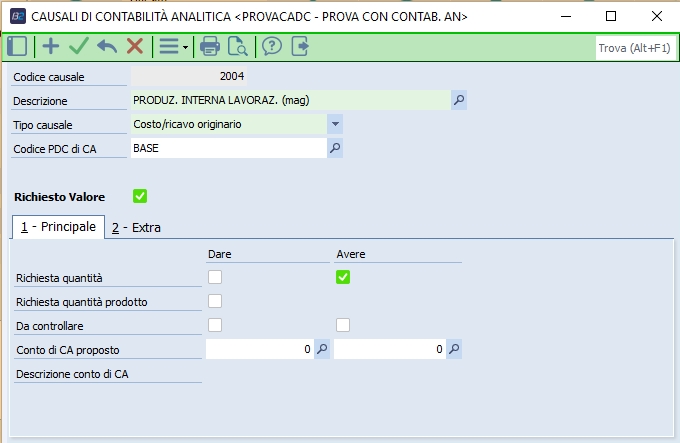The image size is (680, 443).
Task: Uncheck the Richiesto Valore checkbox
Action: [x=140, y=196]
